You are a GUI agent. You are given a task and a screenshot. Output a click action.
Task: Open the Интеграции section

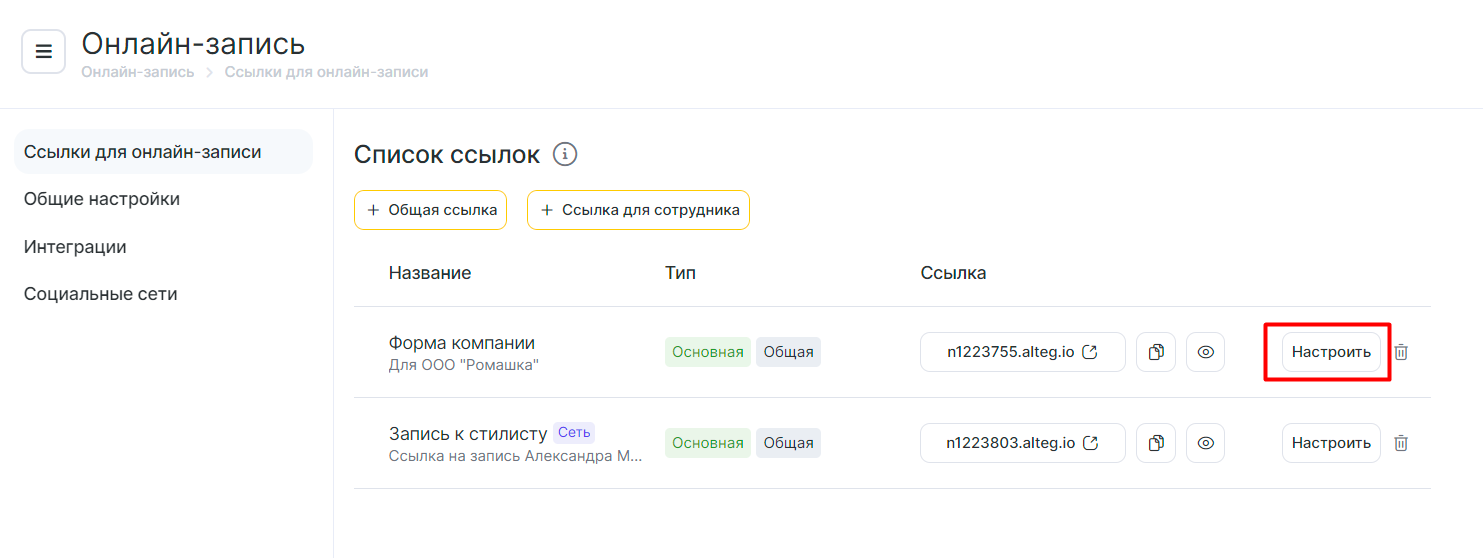[x=75, y=247]
